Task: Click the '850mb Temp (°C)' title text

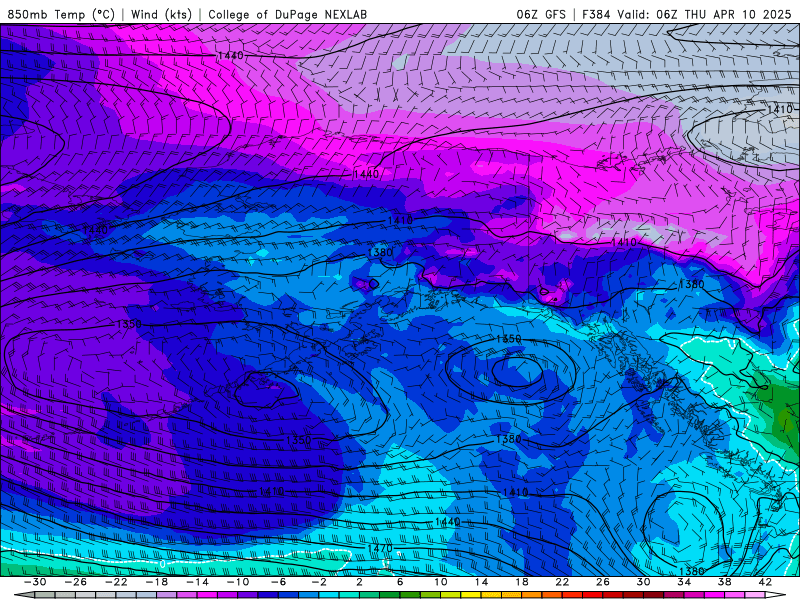Action: [x=61, y=14]
